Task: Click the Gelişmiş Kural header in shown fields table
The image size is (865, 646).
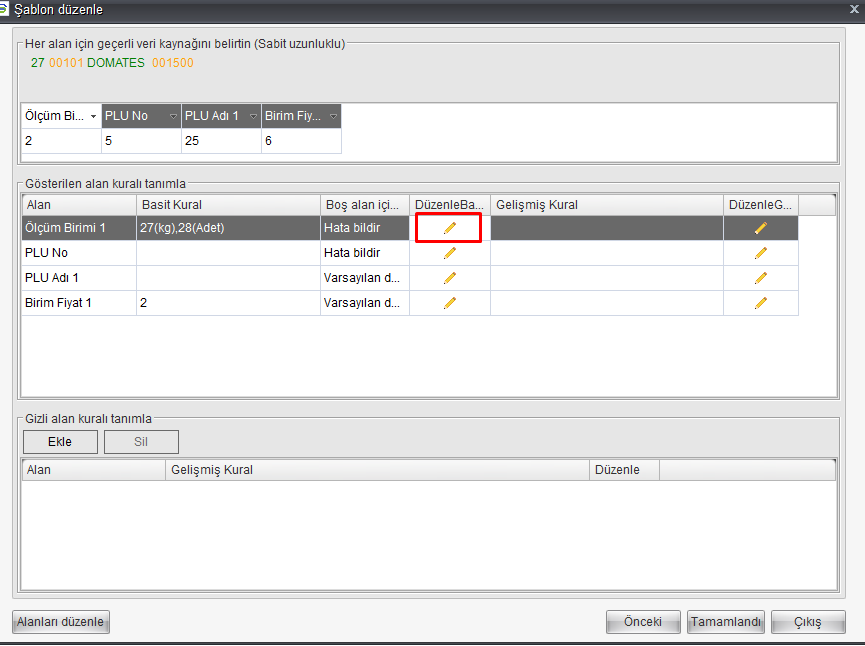Action: [x=607, y=205]
